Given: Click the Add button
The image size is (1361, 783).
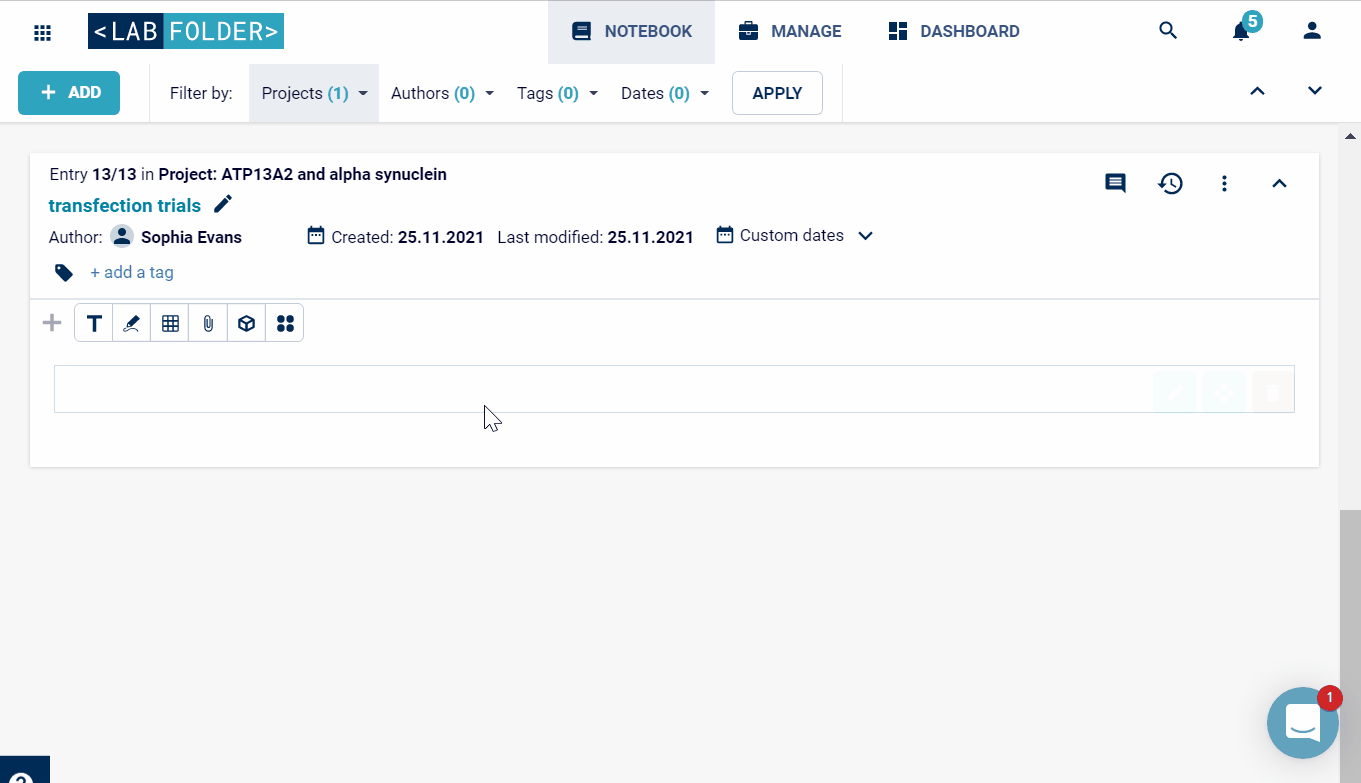Looking at the screenshot, I should (x=69, y=93).
